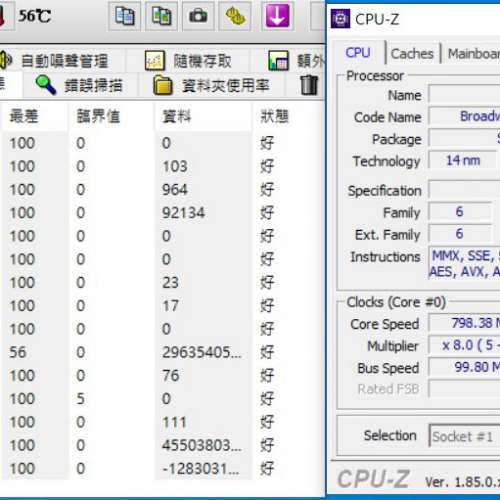Click the empty Specification field in CPU-Z

(464, 190)
